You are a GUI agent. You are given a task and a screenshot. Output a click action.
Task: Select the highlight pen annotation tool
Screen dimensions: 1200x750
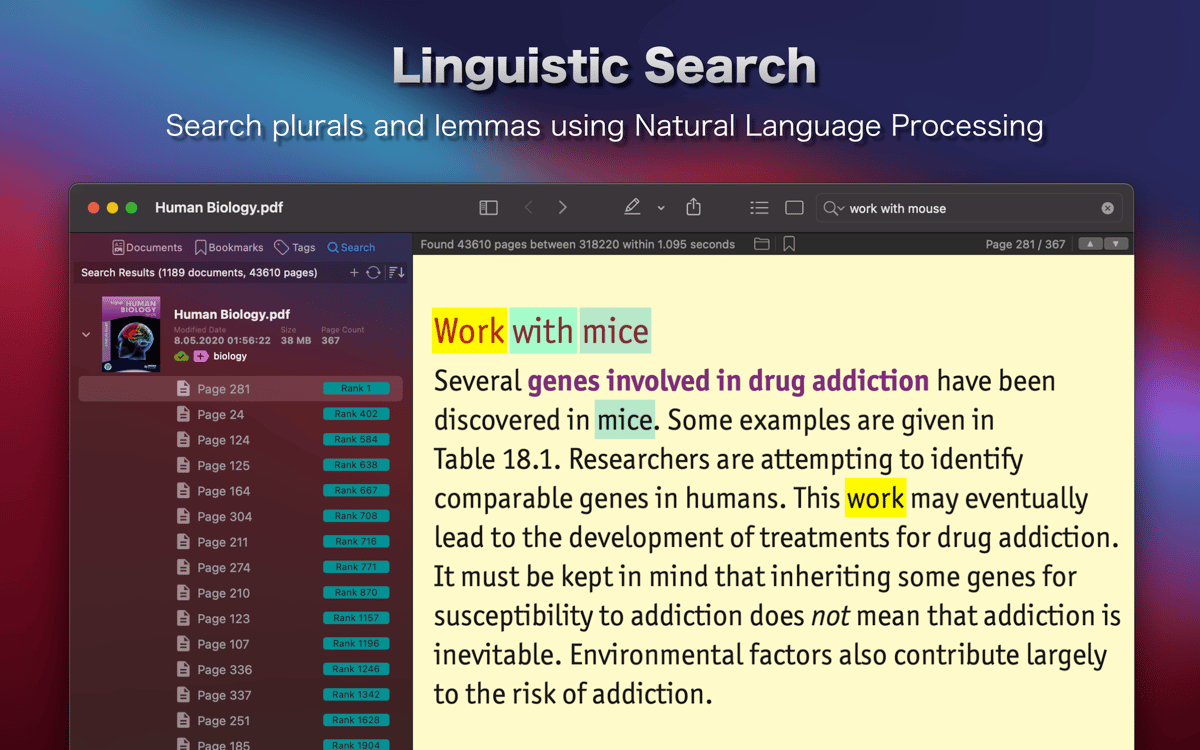(632, 208)
